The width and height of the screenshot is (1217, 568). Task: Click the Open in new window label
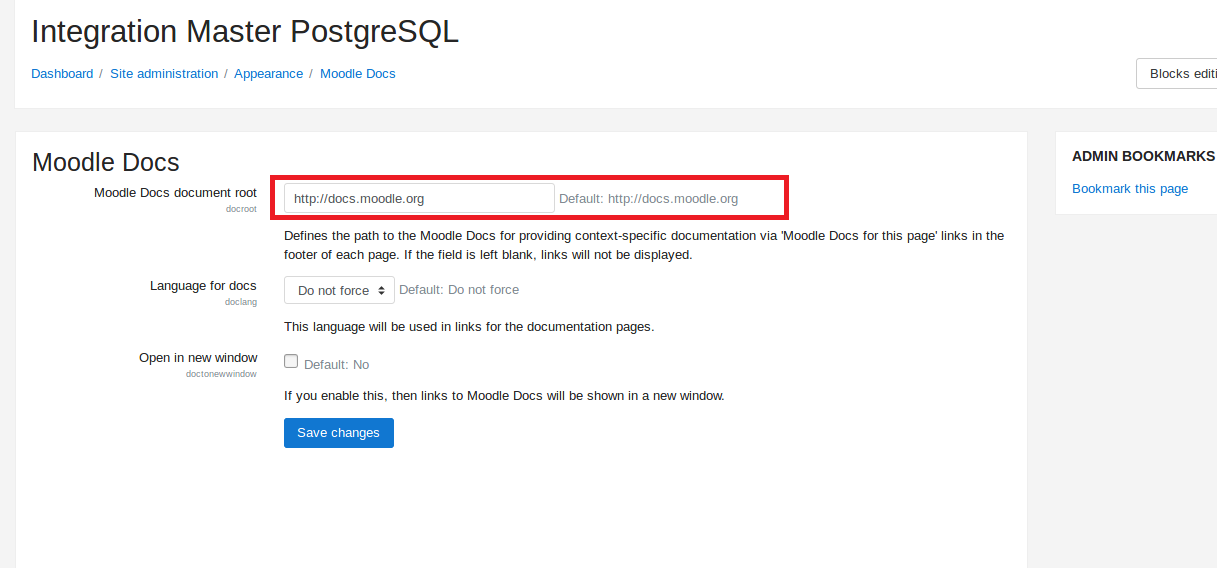click(x=198, y=358)
